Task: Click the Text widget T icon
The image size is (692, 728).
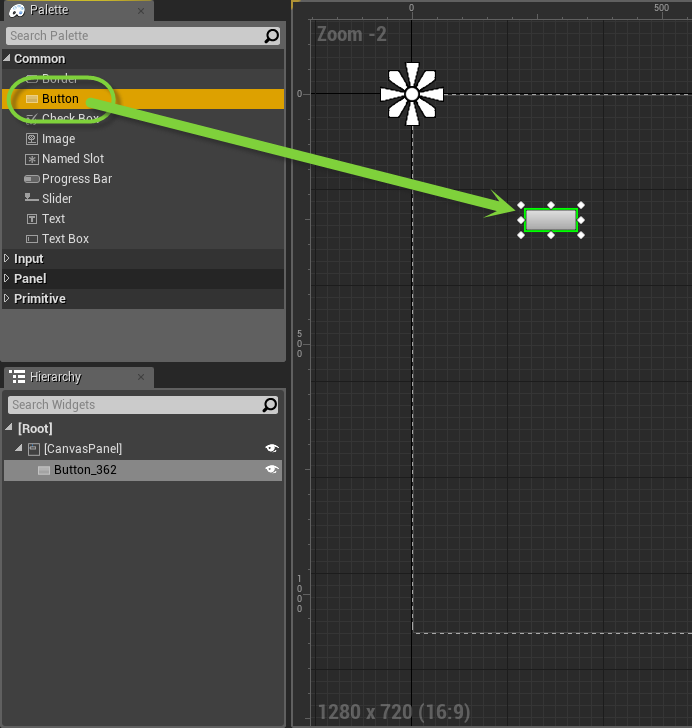Action: [x=32, y=219]
